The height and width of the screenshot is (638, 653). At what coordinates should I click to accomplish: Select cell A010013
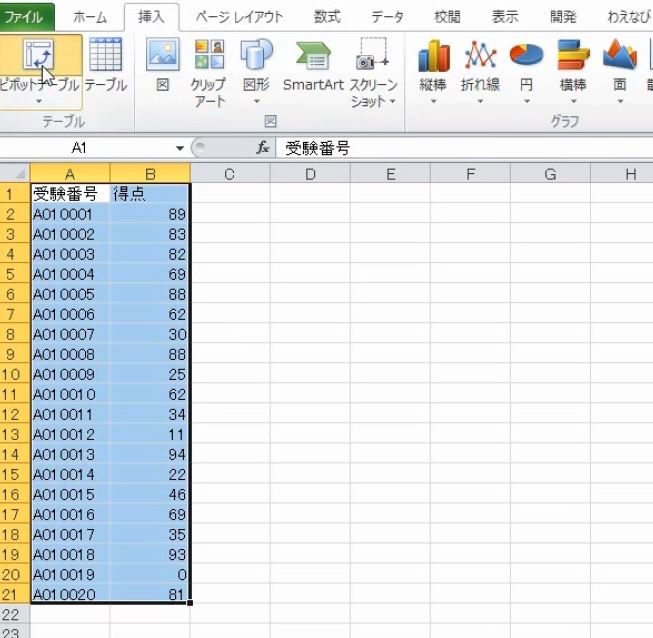[x=70, y=454]
